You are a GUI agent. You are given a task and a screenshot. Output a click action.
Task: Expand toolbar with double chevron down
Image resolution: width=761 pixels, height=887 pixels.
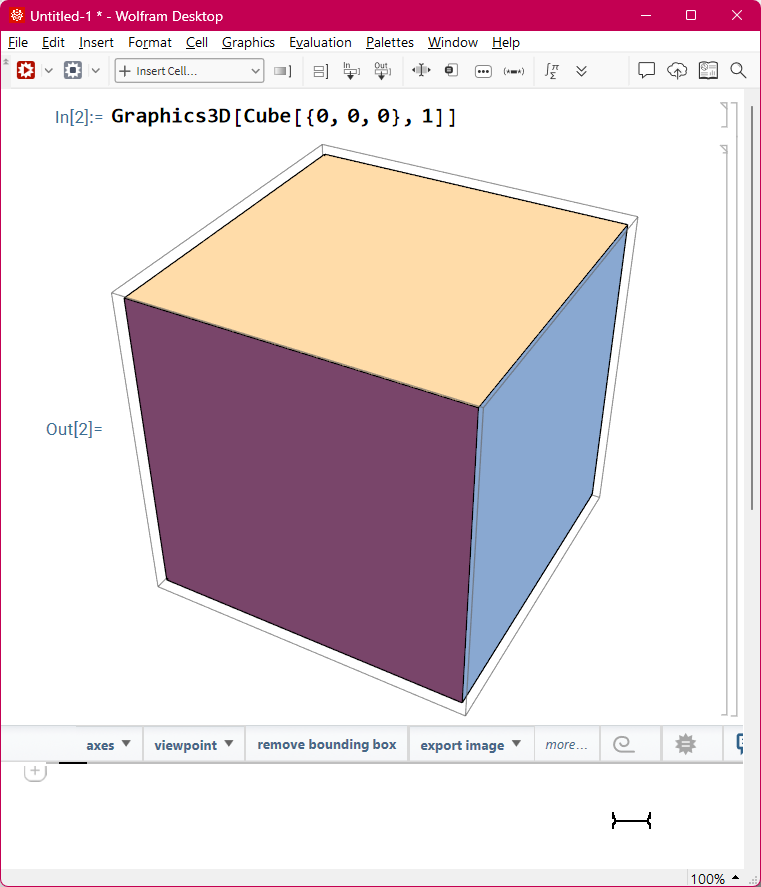(581, 71)
